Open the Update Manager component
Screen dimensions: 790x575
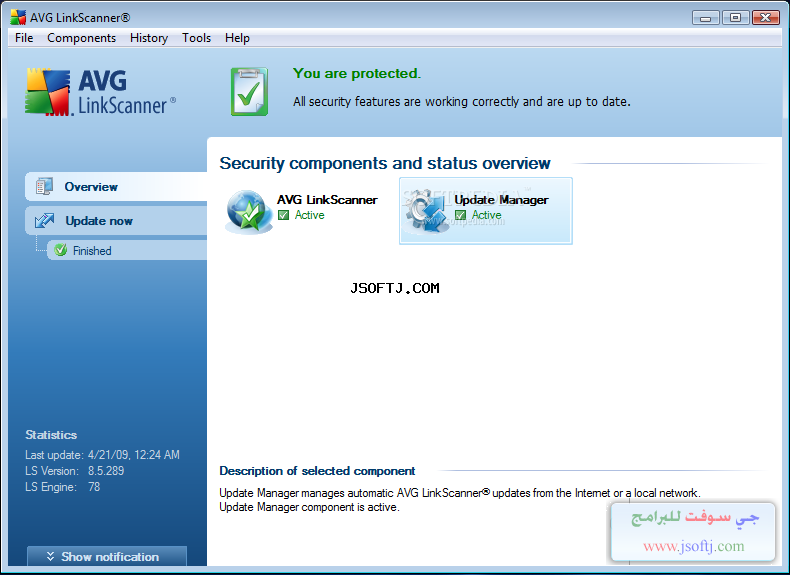click(486, 211)
